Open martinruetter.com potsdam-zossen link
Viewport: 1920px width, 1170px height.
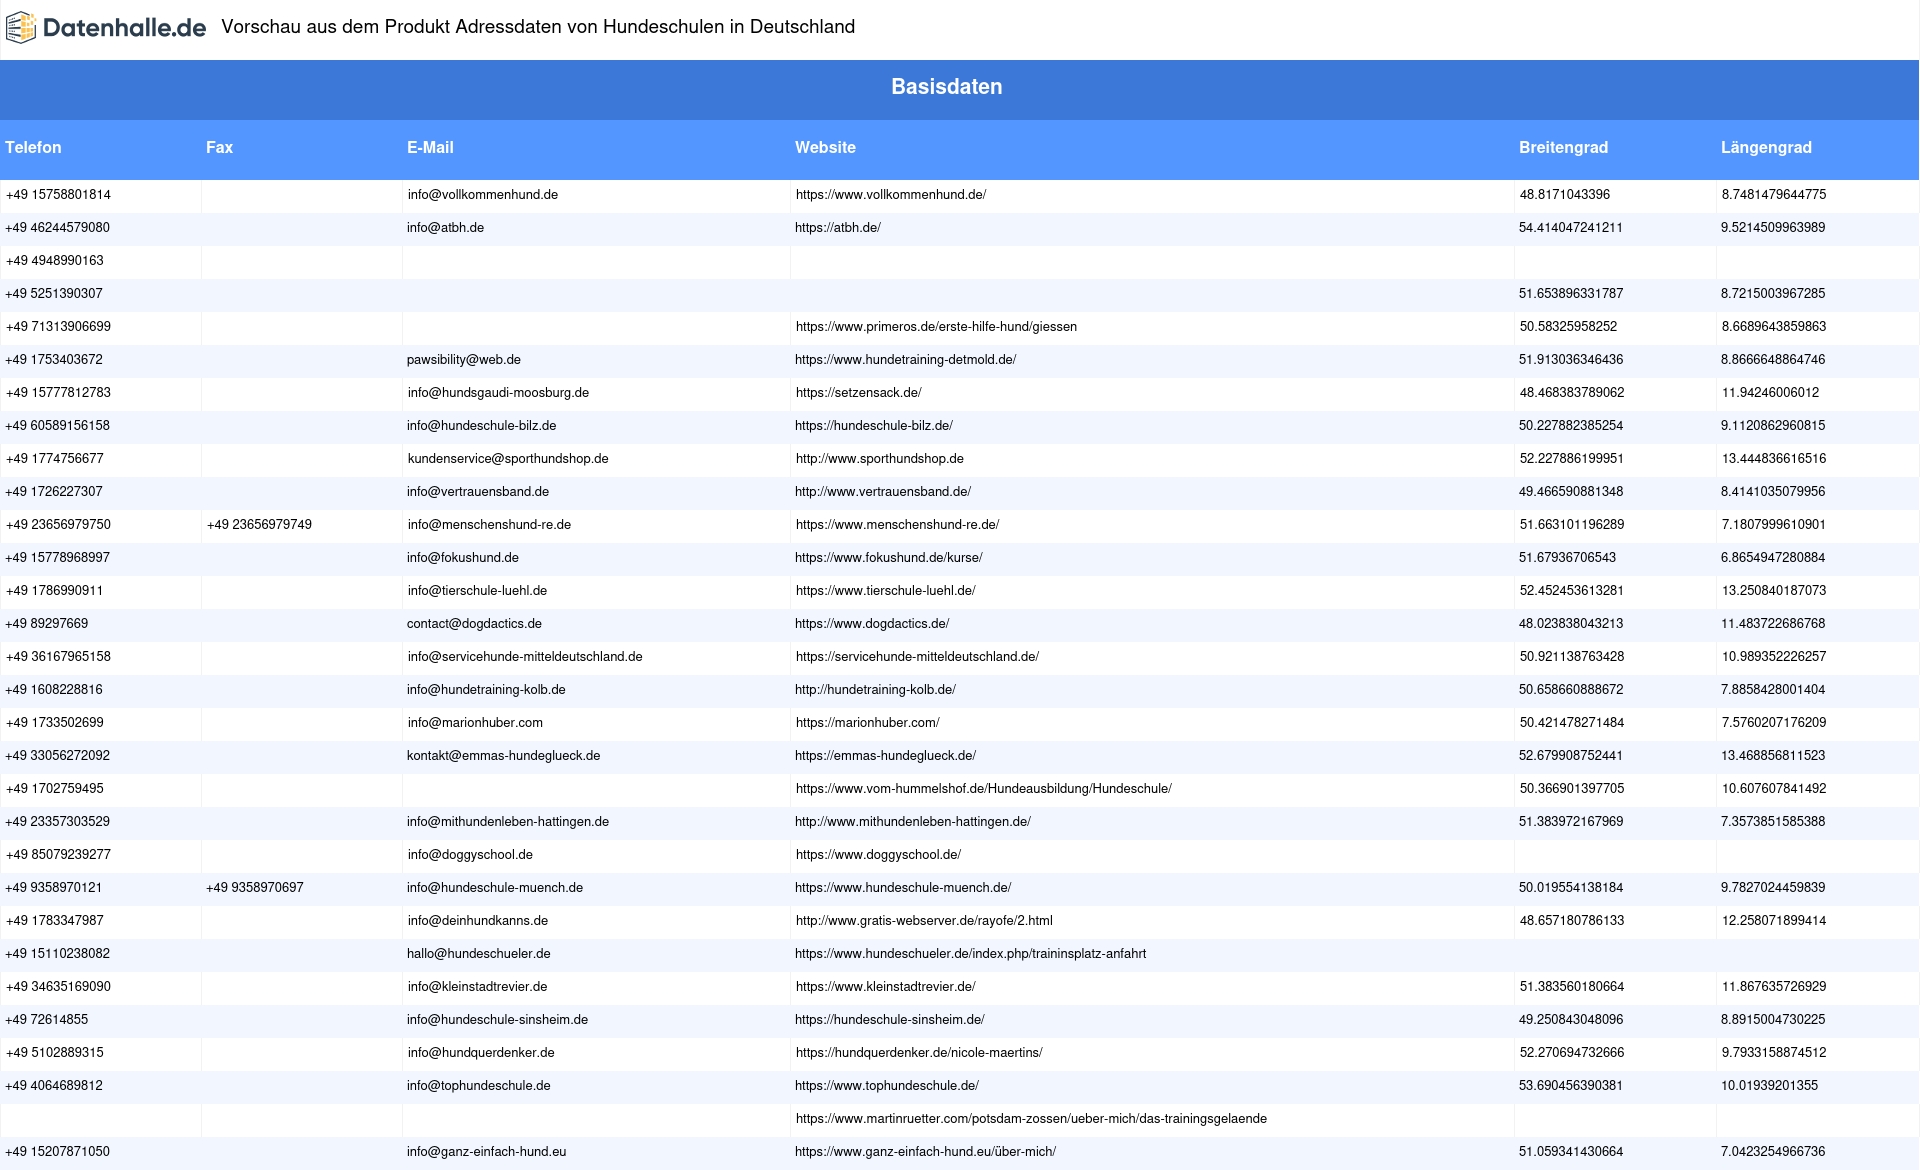tap(1031, 1119)
